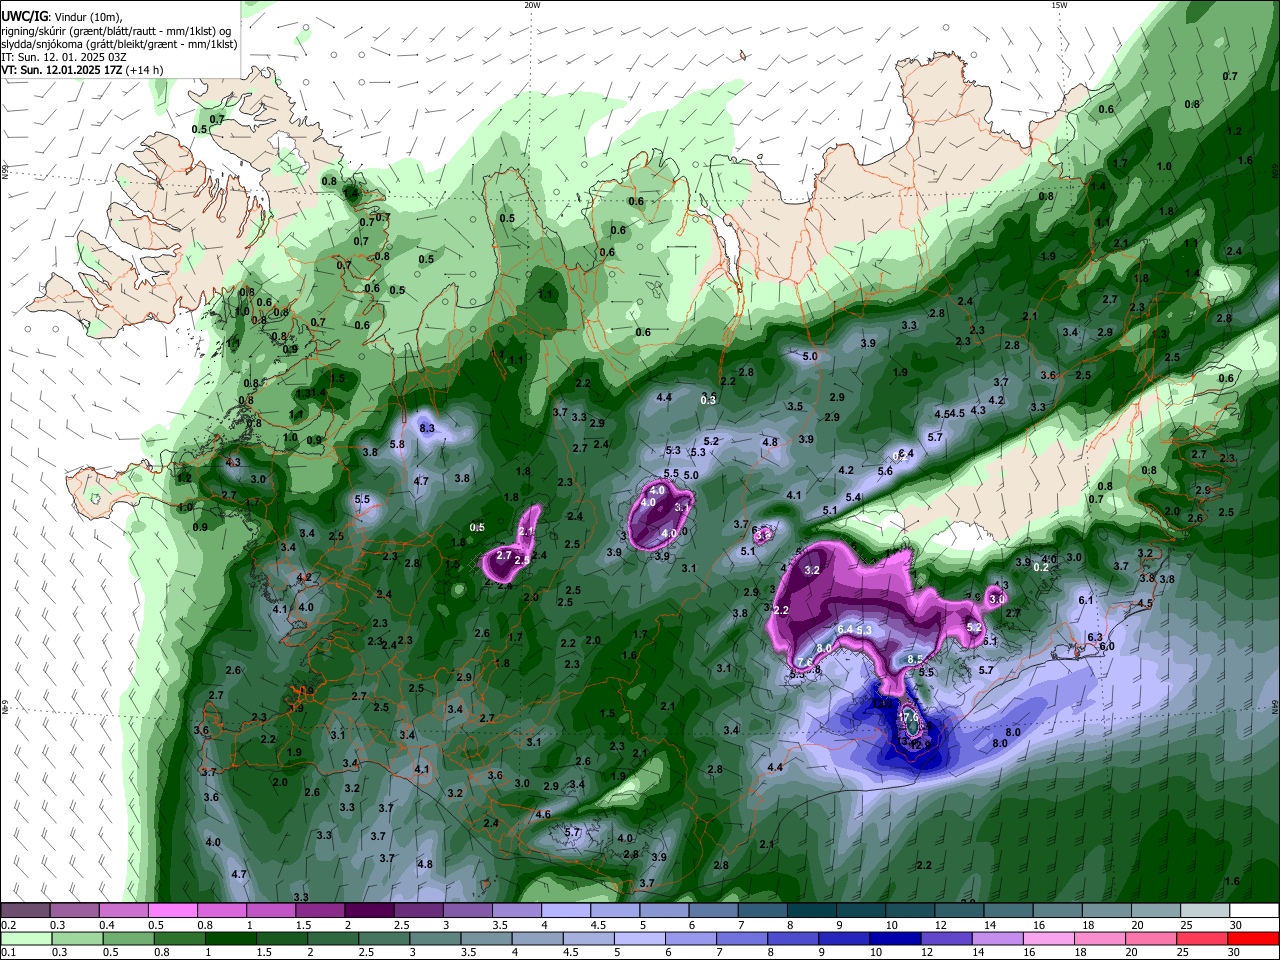The height and width of the screenshot is (960, 1280).
Task: Click the bold UWC/IG title
Action: coord(23,17)
